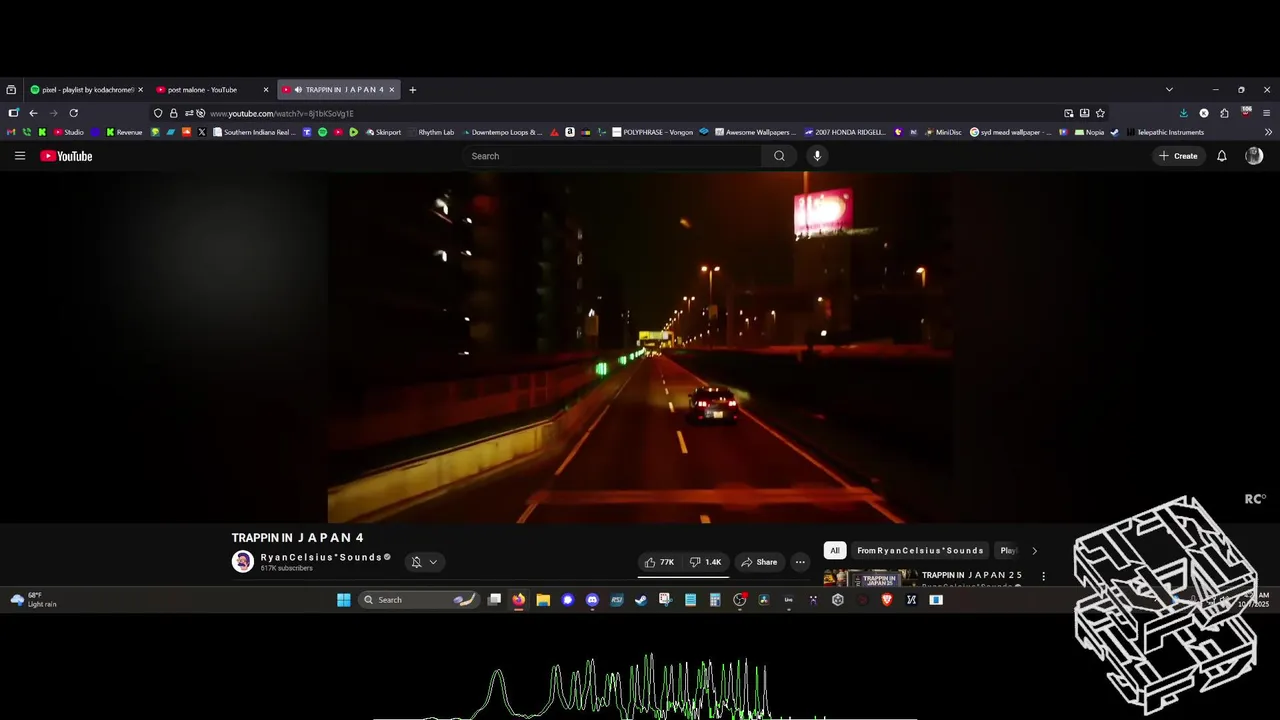
Task: Select From RyanCelsius Sounds chip
Action: point(920,550)
